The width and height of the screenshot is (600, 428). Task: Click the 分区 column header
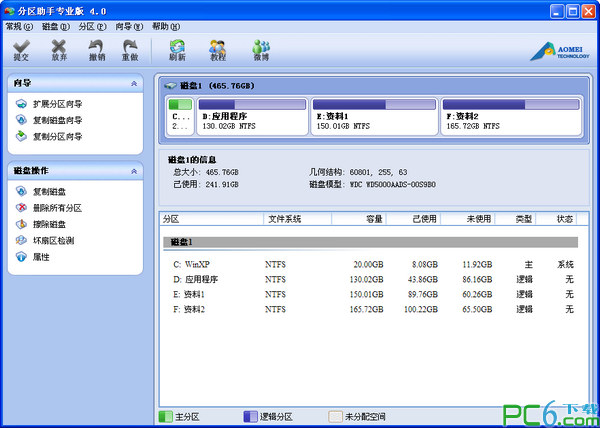pyautogui.click(x=212, y=219)
